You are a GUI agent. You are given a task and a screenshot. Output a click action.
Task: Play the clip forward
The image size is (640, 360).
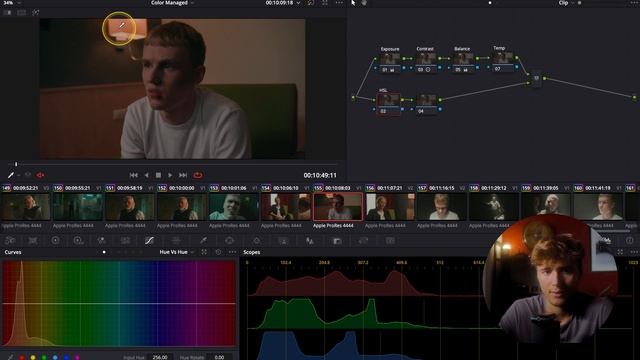point(170,175)
